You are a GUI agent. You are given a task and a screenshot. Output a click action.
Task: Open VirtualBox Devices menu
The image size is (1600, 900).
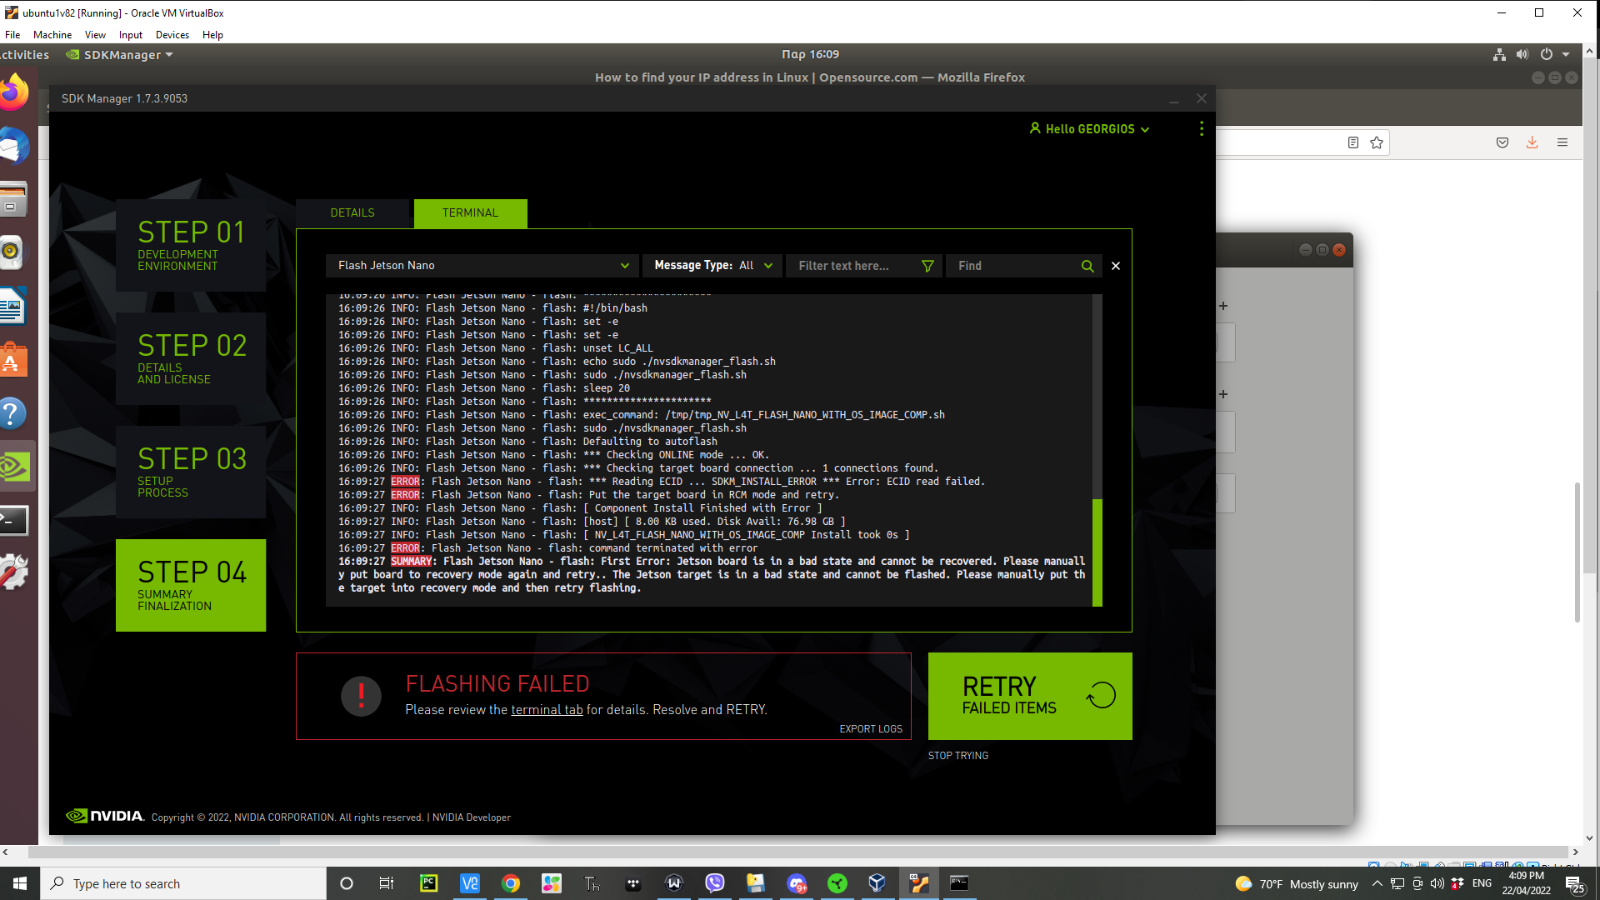click(172, 35)
